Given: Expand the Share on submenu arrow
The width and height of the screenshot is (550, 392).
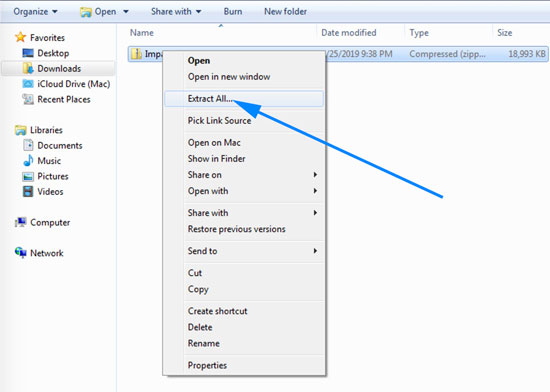Looking at the screenshot, I should click(x=315, y=175).
